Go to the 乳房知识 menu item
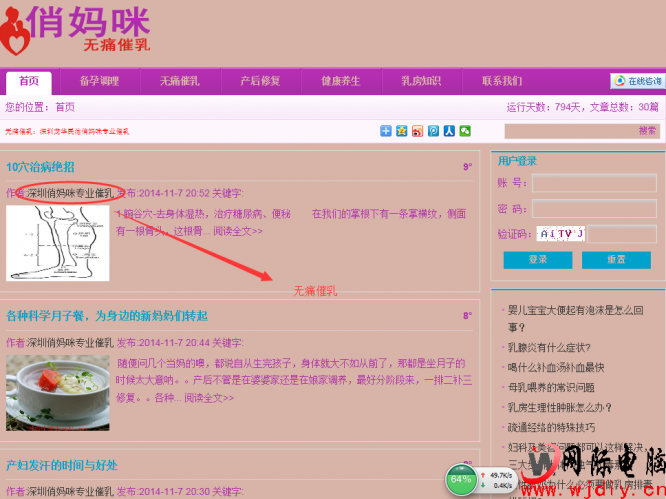The width and height of the screenshot is (666, 499). click(x=420, y=82)
